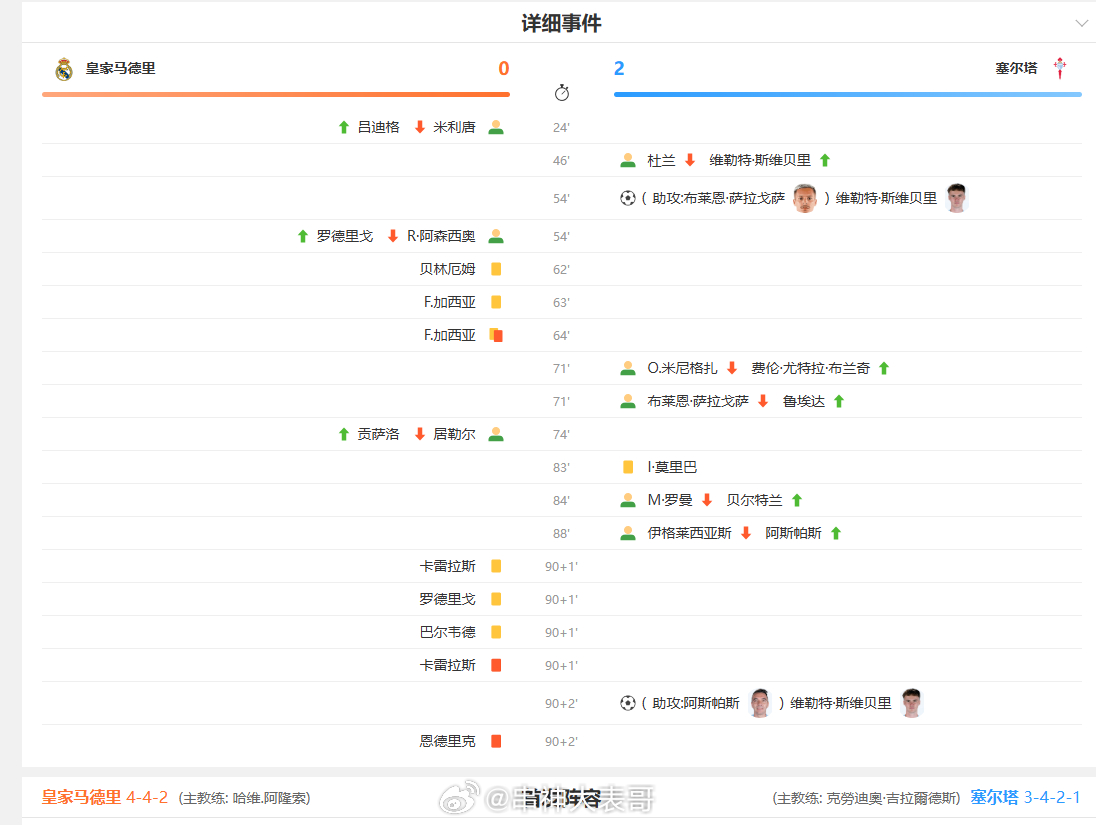This screenshot has width=1096, height=825.
Task: Select 维勒特·斯维贝里 in 46' substitution row
Action: [x=760, y=160]
